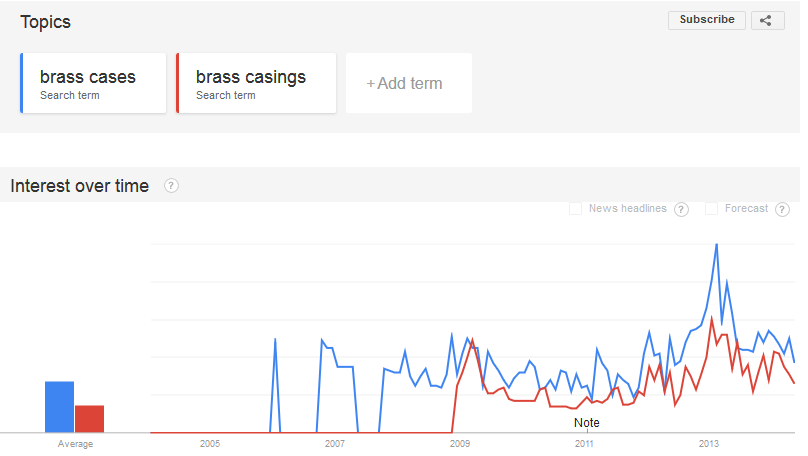
Task: Click the plus icon in Add term
Action: pos(371,83)
